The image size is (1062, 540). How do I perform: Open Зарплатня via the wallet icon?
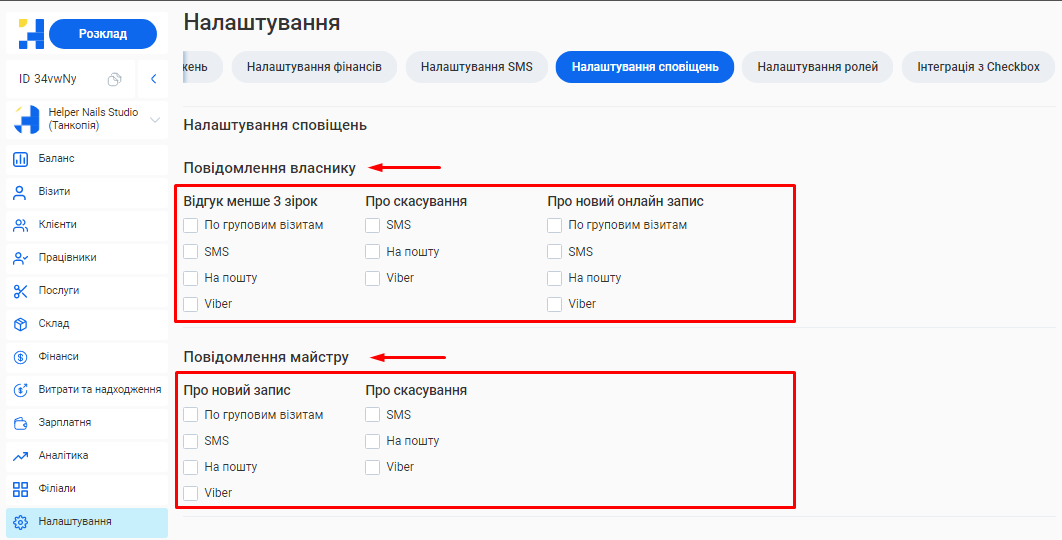(20, 423)
